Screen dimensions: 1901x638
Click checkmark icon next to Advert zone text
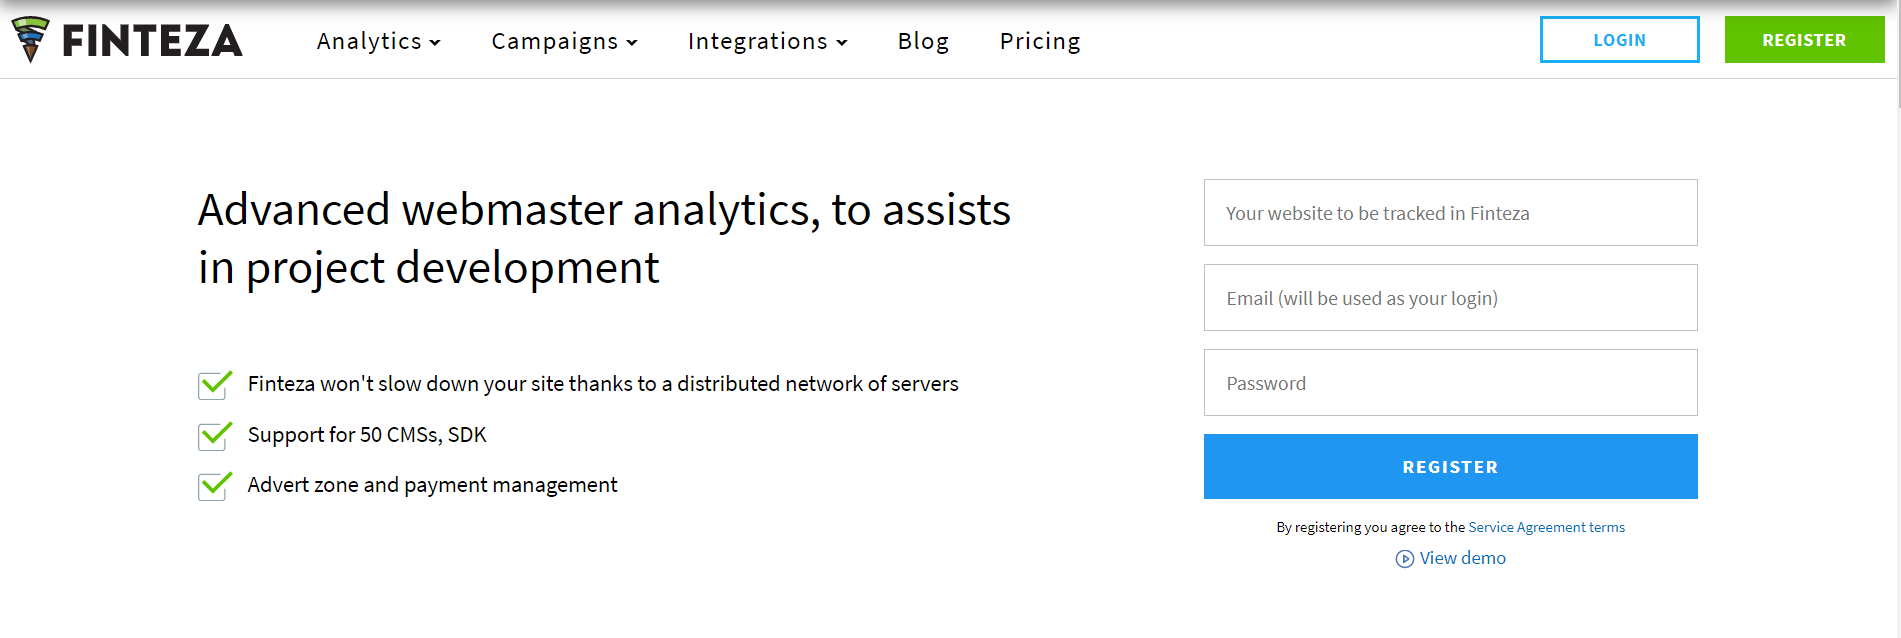[x=215, y=485]
